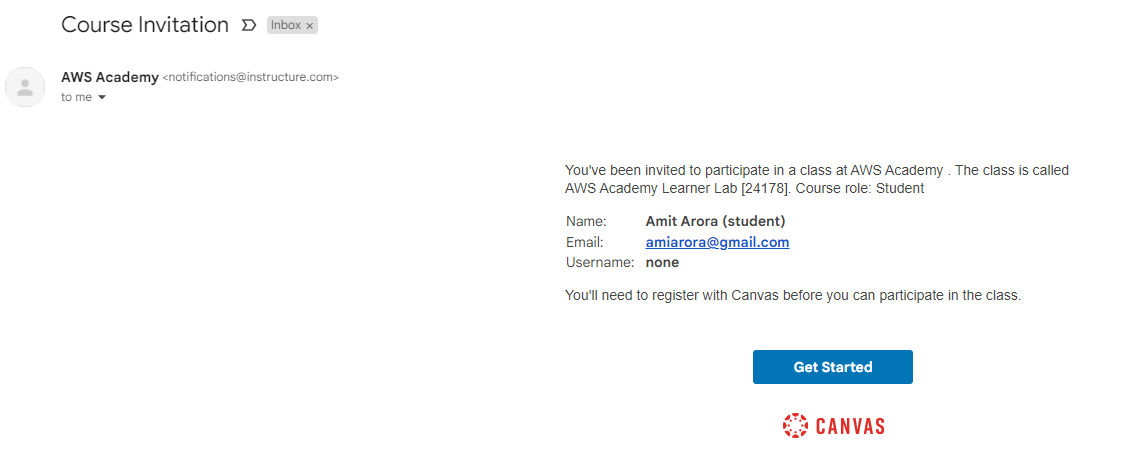The height and width of the screenshot is (464, 1126).
Task: Click the importance marker beside the subject
Action: [x=249, y=25]
